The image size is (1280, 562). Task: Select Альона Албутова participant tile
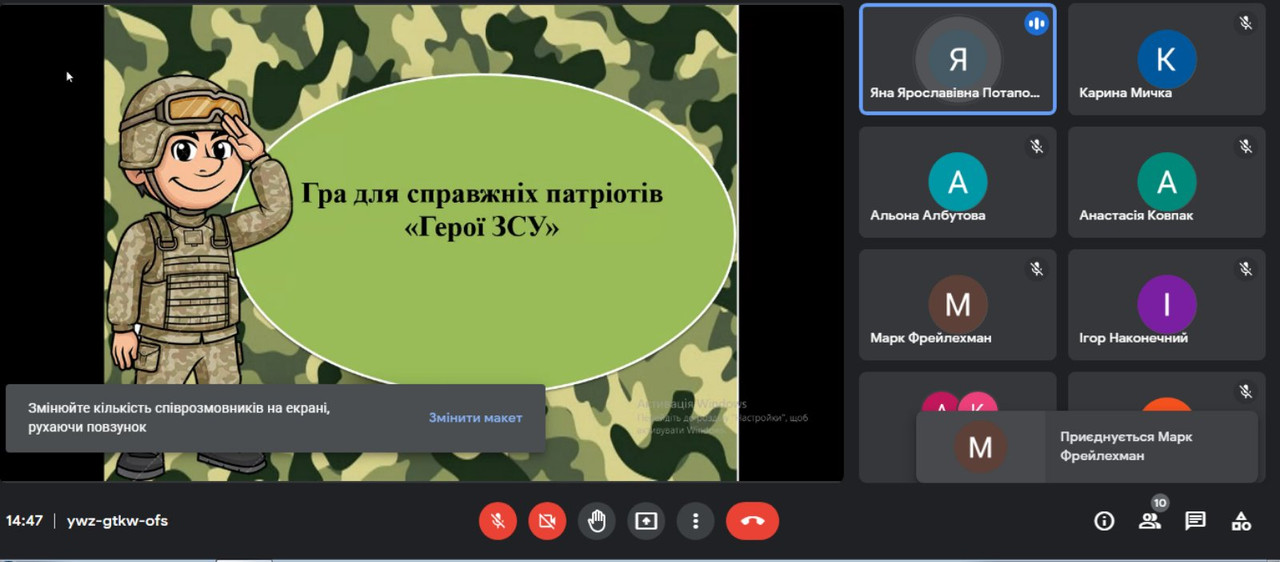(x=958, y=182)
